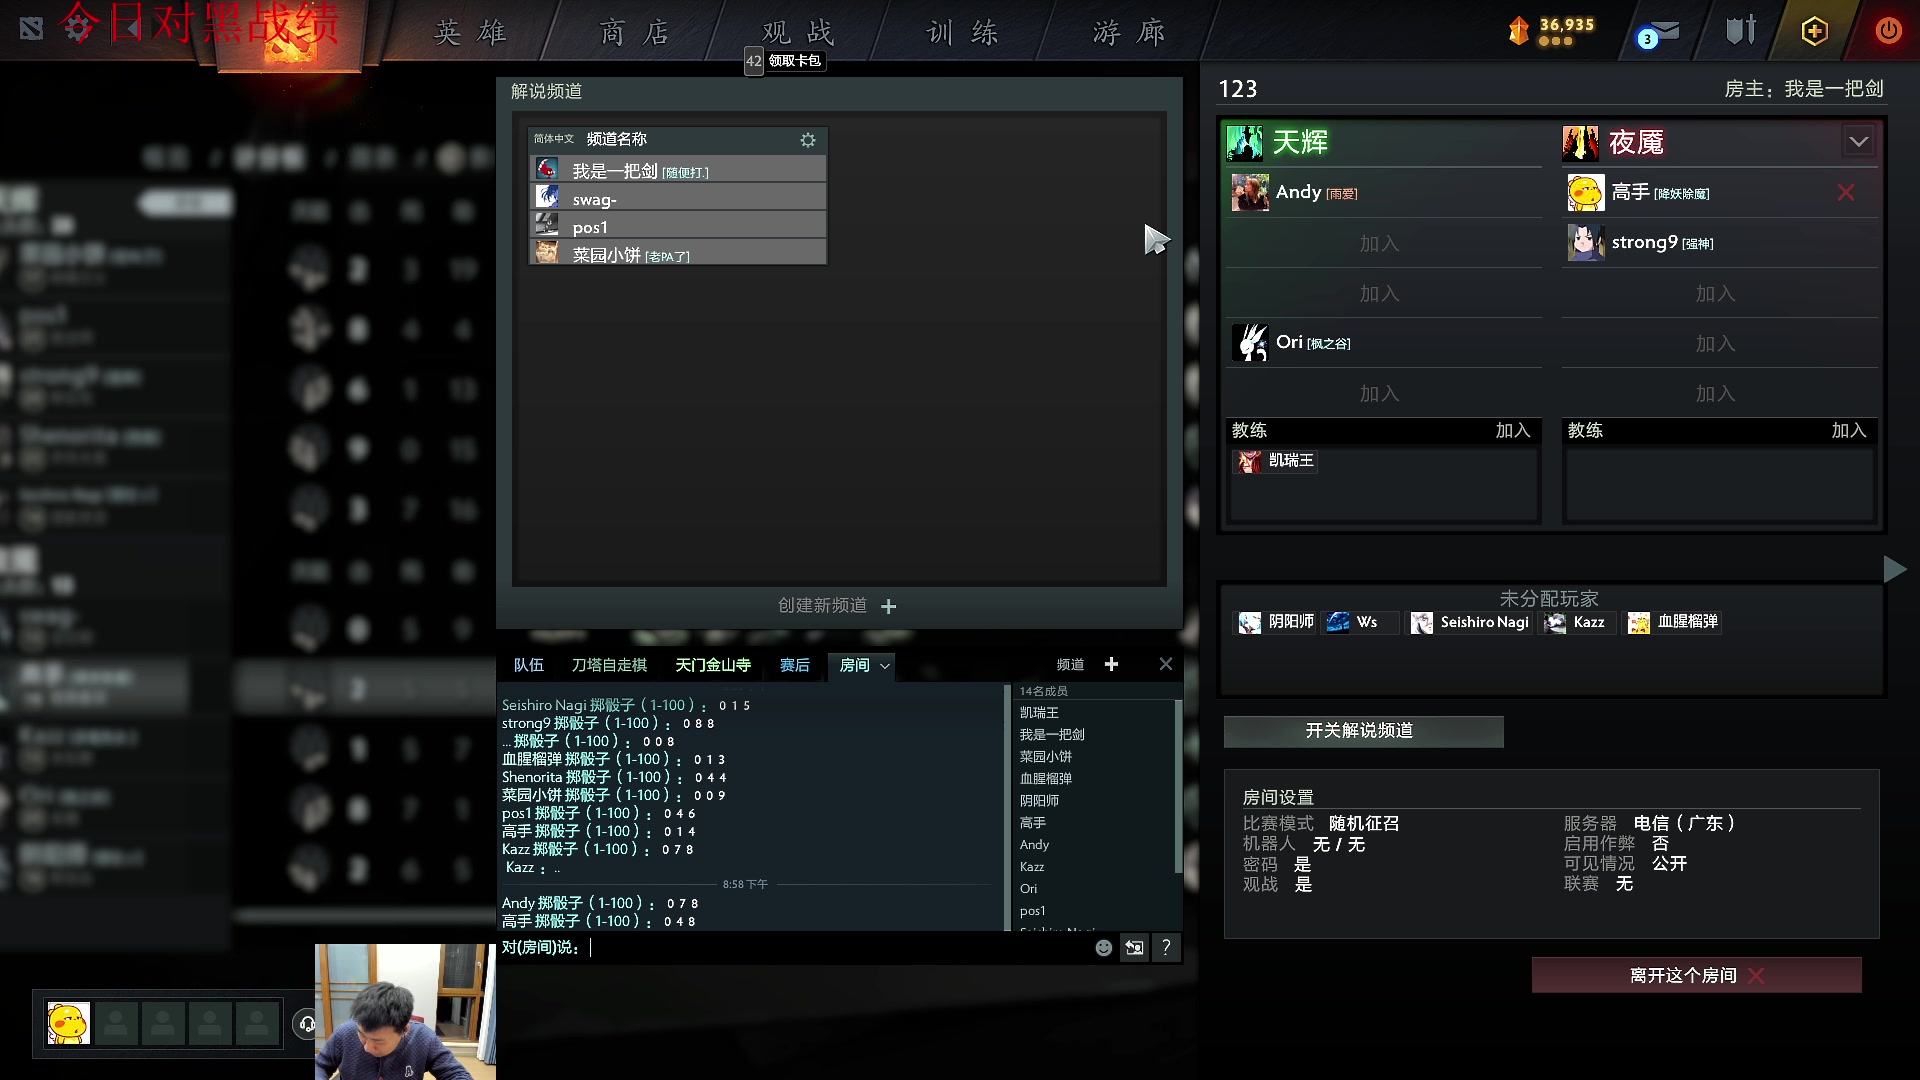Toggle voice chat headset icon
Viewport: 1920px width, 1080px height.
(307, 1024)
